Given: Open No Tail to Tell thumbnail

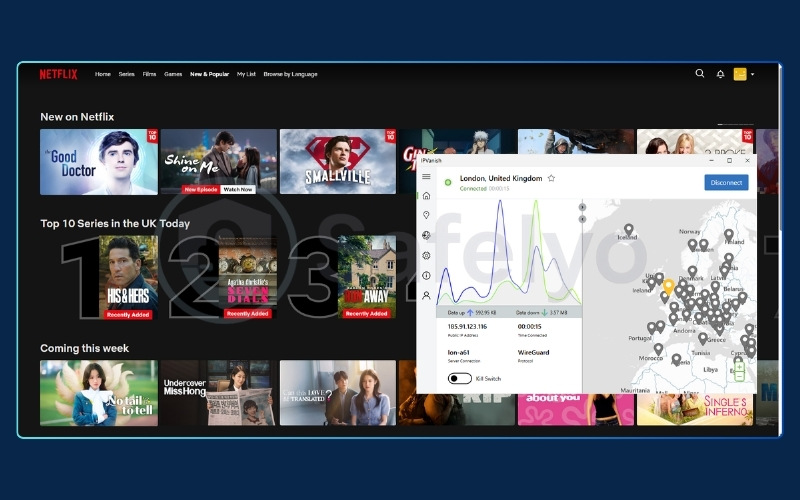Looking at the screenshot, I should tap(99, 393).
